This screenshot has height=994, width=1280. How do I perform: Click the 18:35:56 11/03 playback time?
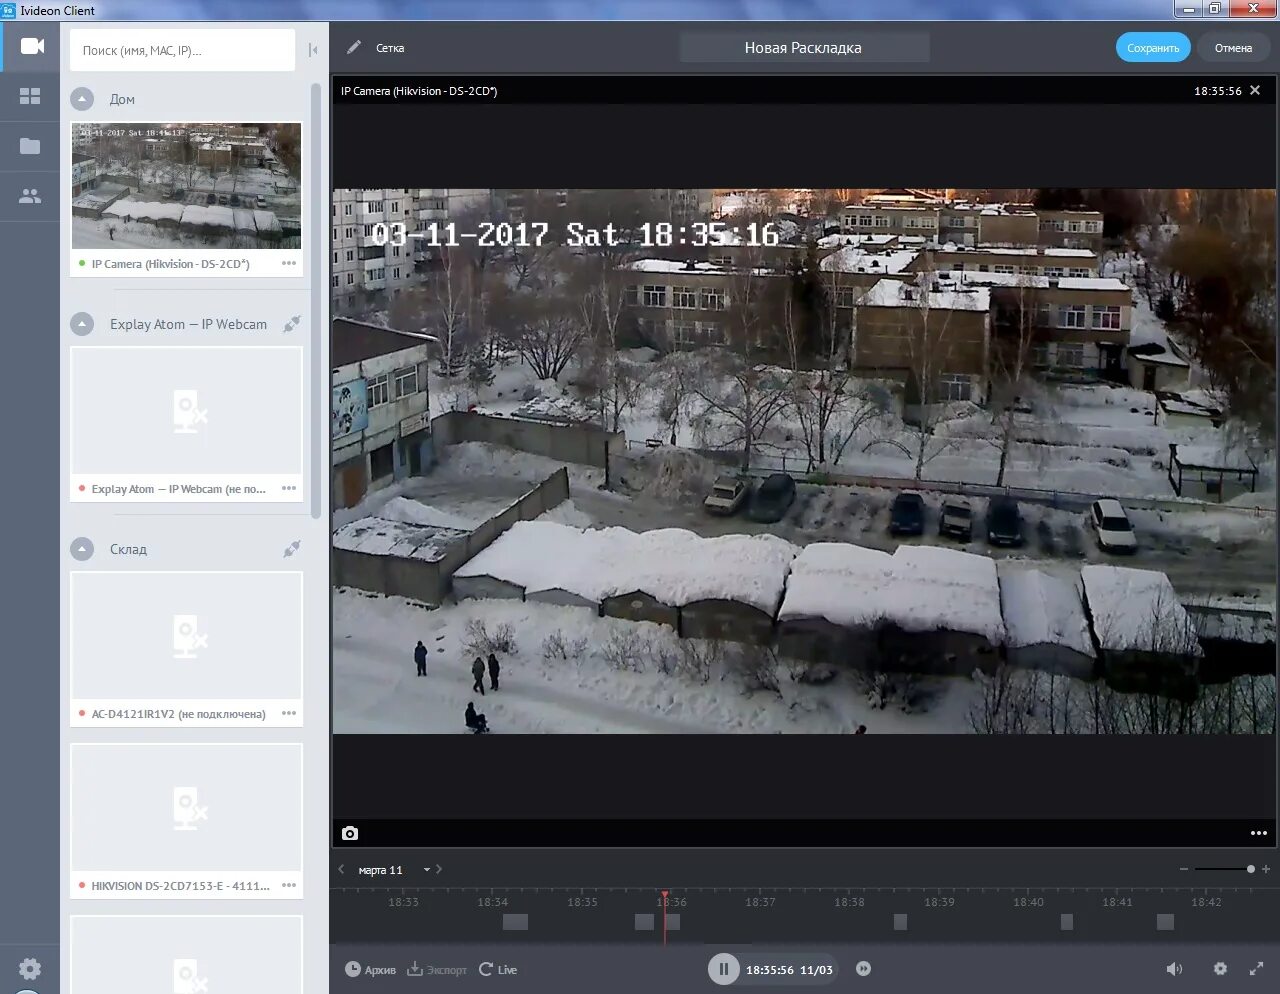789,970
